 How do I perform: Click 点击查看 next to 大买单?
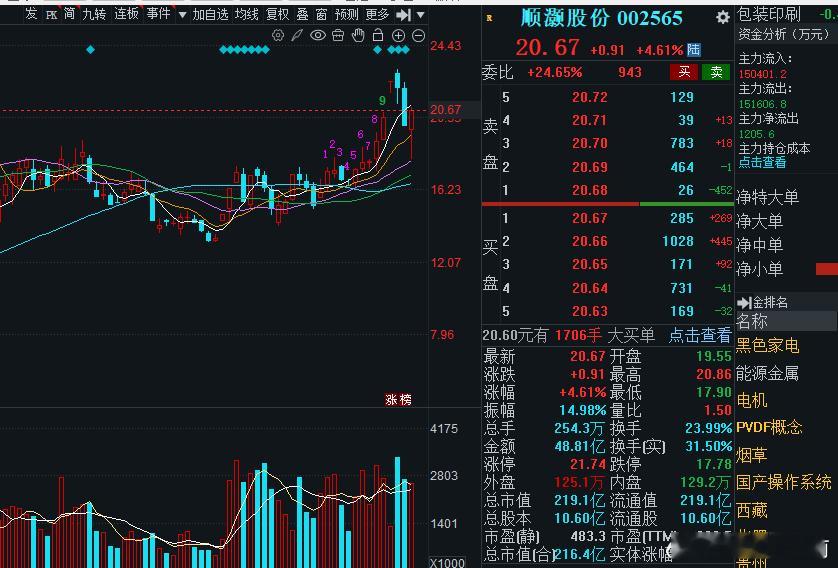700,335
